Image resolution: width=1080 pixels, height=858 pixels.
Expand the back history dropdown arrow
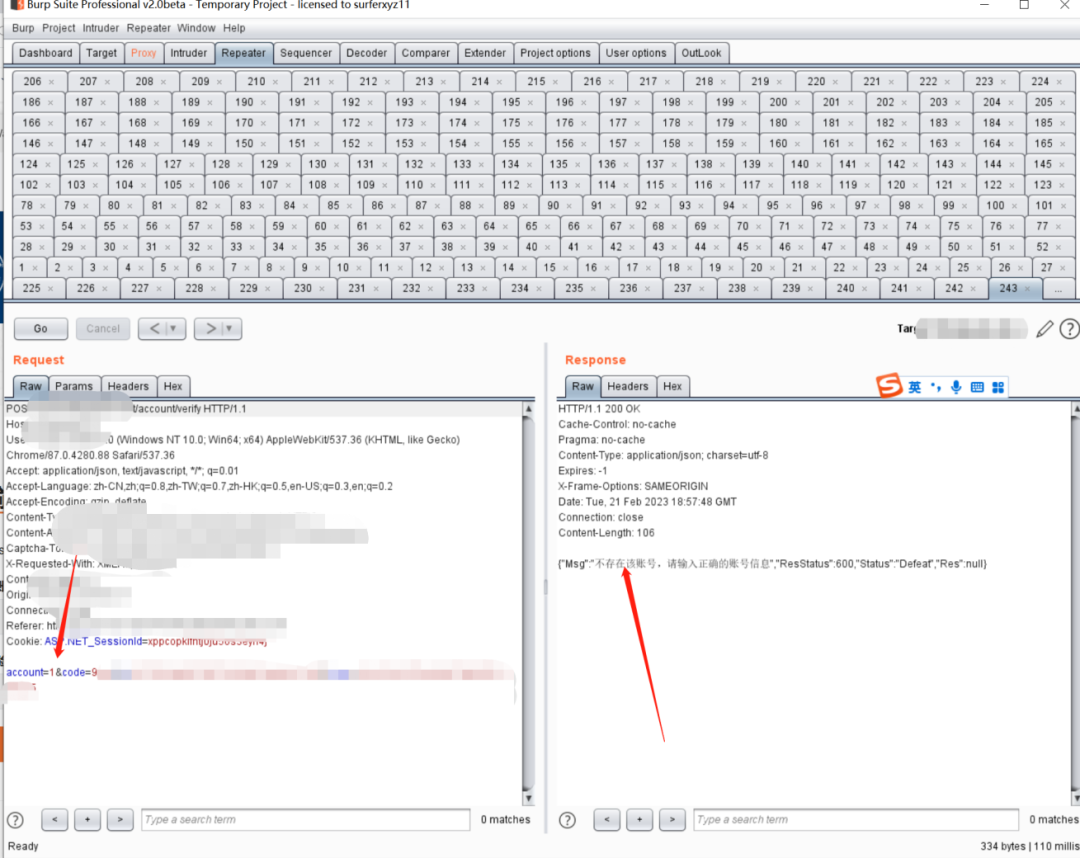[174, 329]
